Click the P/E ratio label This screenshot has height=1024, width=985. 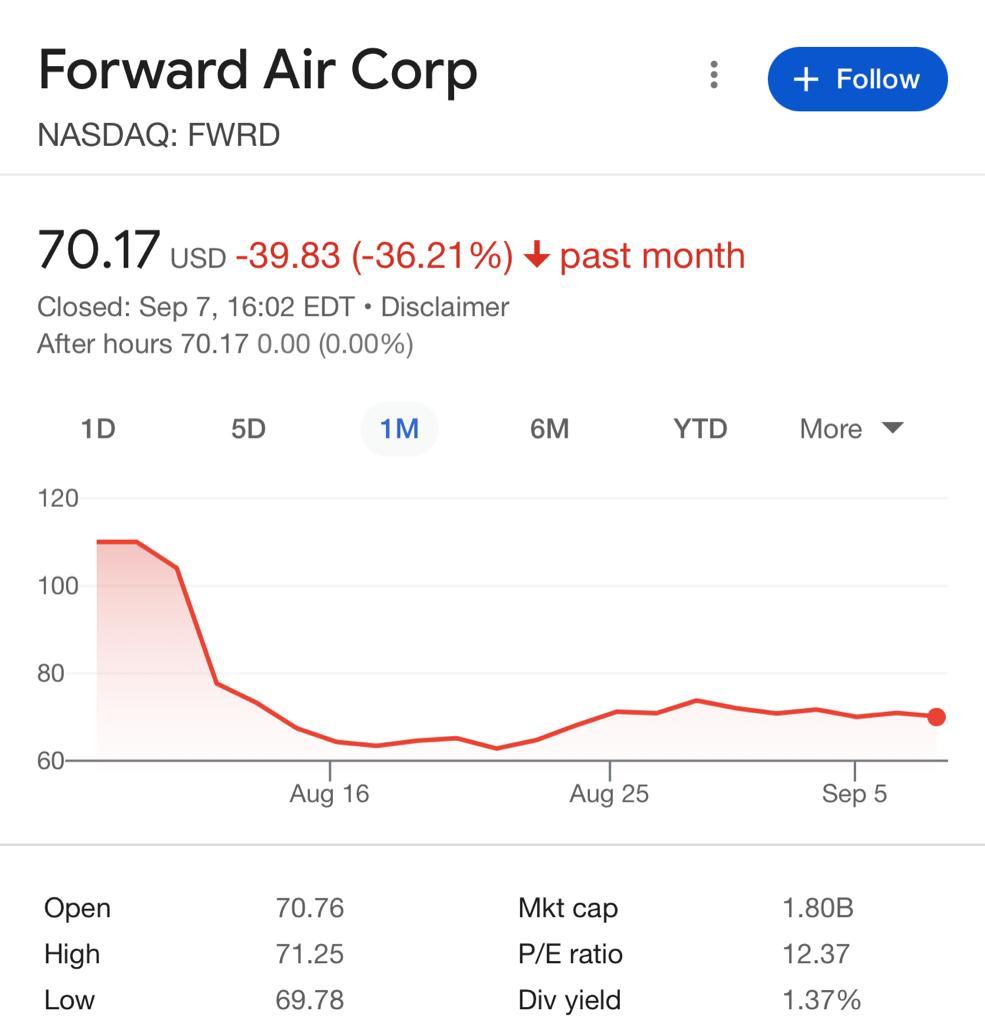point(570,954)
